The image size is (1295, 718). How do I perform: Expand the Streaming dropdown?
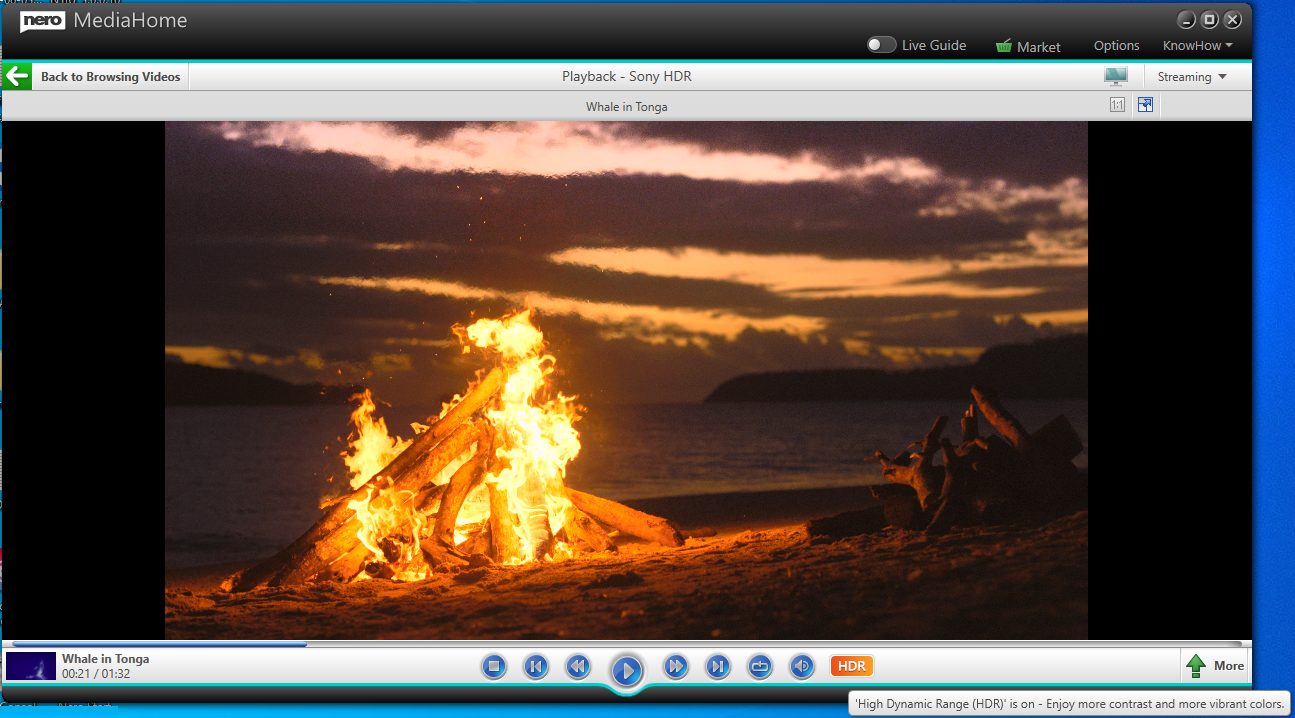tap(1192, 77)
